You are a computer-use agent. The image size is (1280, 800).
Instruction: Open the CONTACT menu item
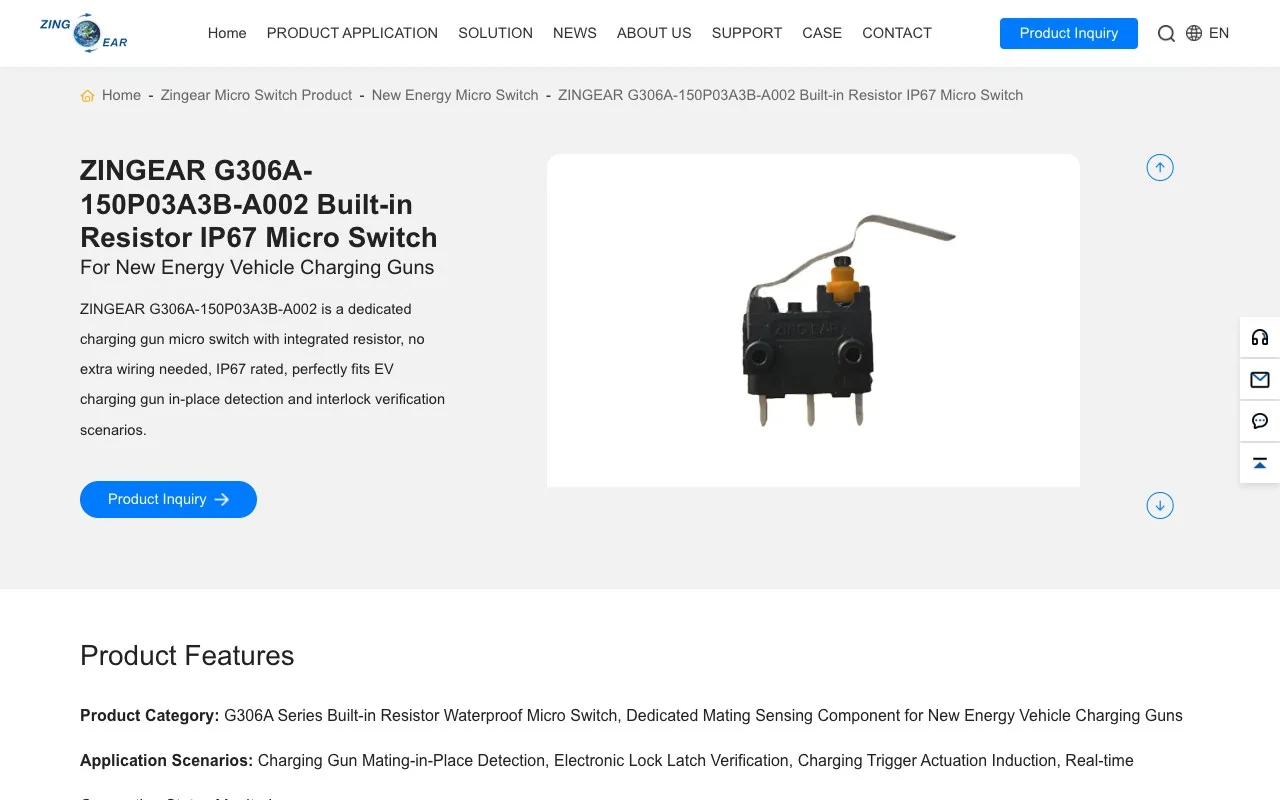[897, 33]
